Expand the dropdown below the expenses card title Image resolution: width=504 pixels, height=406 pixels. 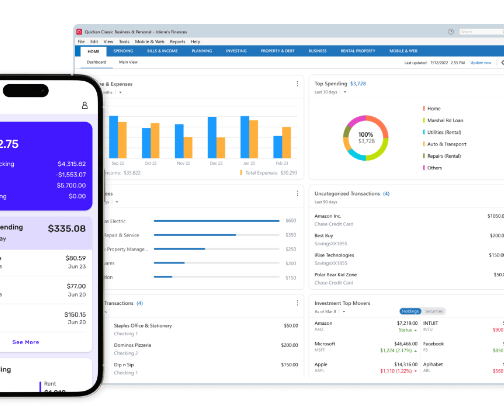coord(117,202)
